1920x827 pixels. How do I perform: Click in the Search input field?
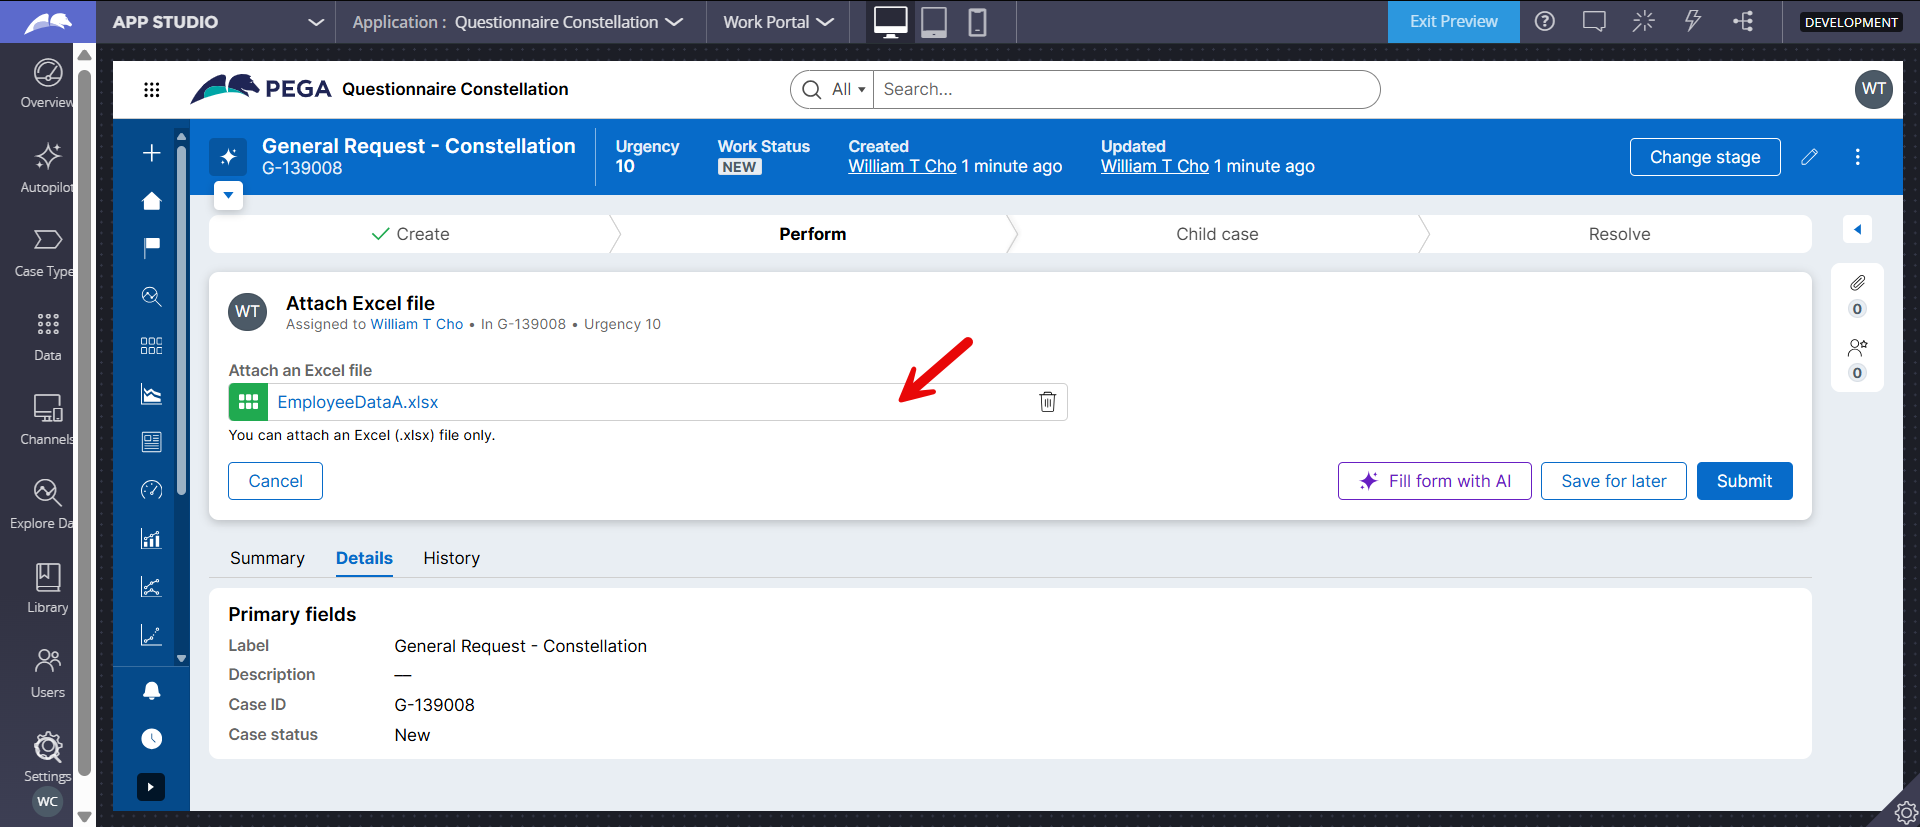click(x=1126, y=89)
